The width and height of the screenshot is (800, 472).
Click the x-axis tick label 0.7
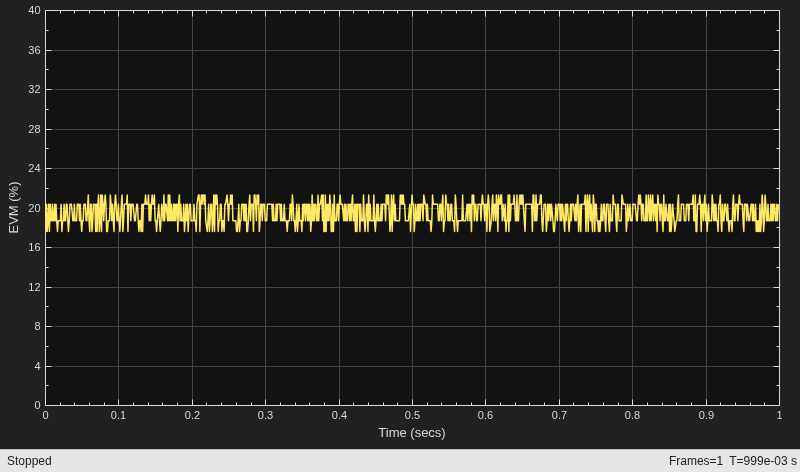click(559, 415)
